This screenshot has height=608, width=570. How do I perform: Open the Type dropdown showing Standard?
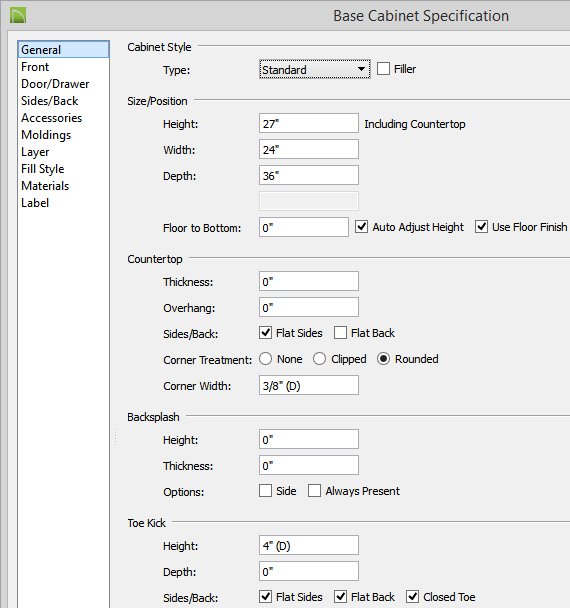pos(314,69)
